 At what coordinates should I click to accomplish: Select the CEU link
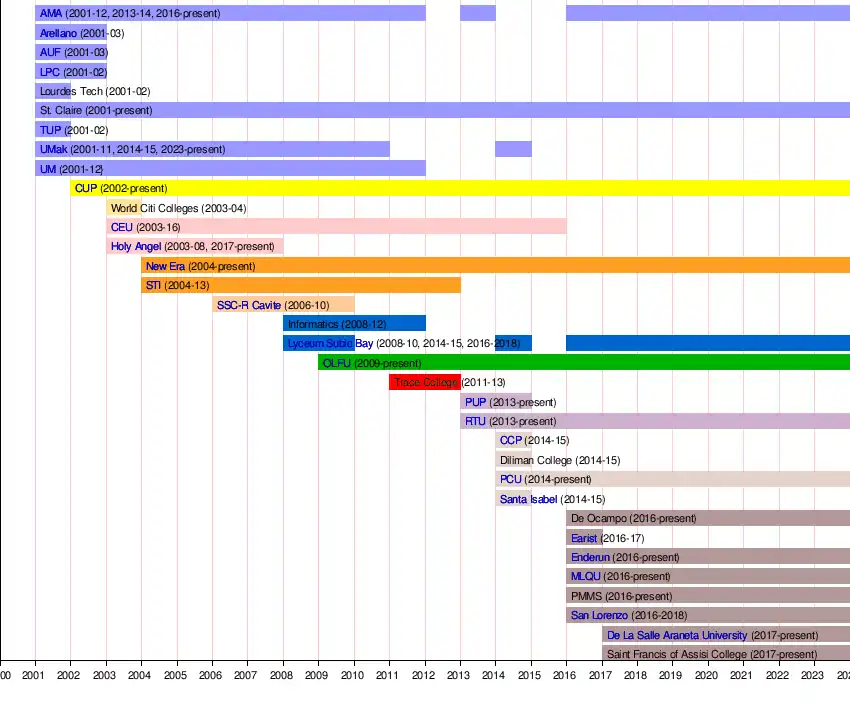122,227
